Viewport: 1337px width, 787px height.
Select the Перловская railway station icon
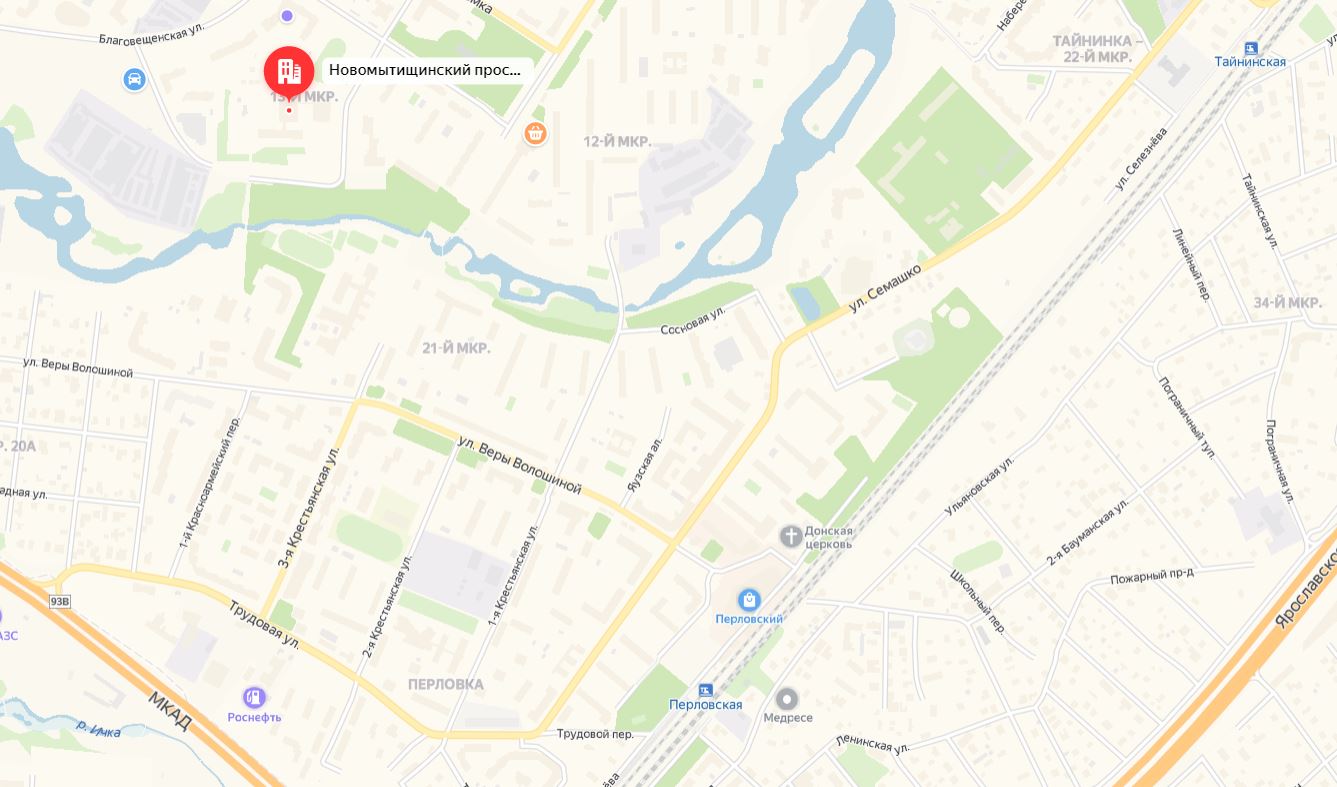(706, 690)
